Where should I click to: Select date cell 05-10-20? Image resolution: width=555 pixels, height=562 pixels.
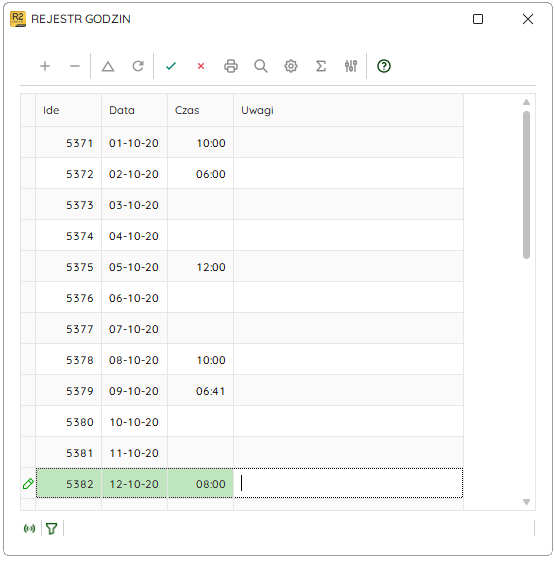134,267
